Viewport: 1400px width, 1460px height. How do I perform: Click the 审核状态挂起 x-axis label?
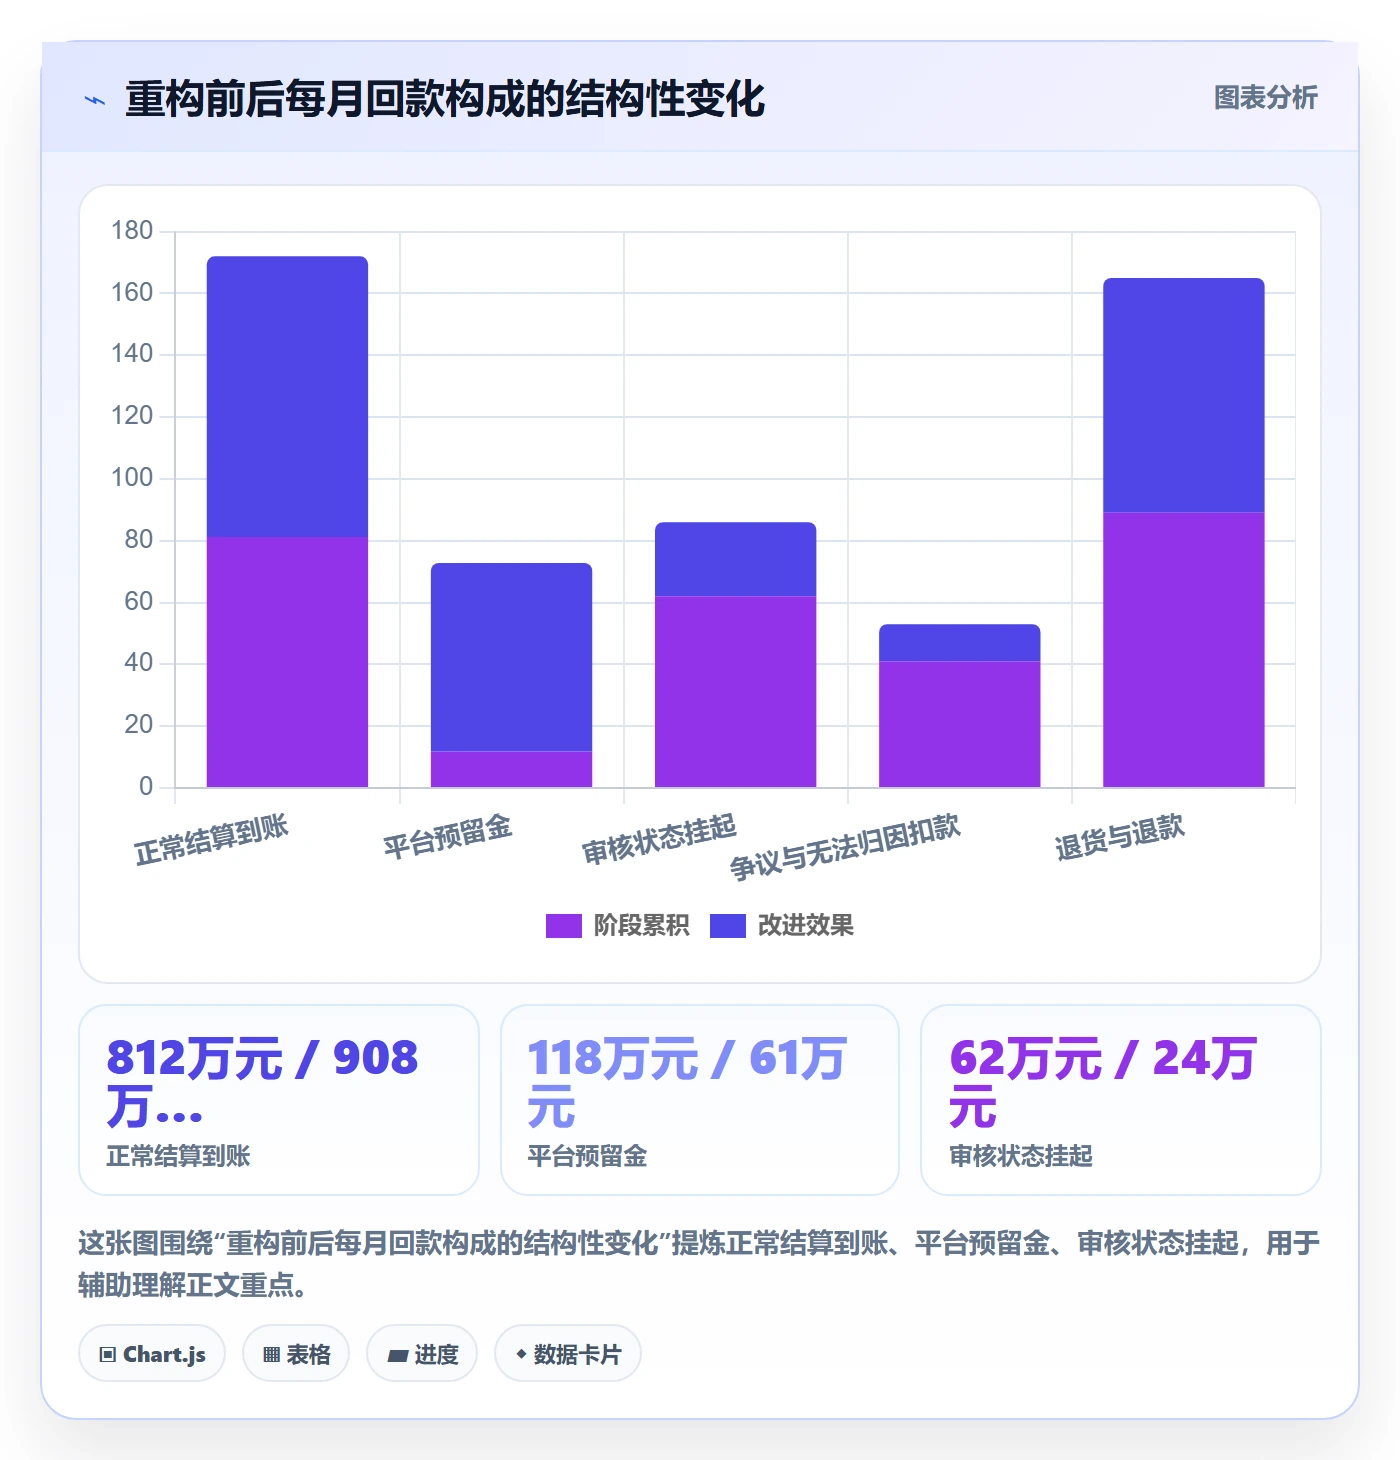coord(660,840)
